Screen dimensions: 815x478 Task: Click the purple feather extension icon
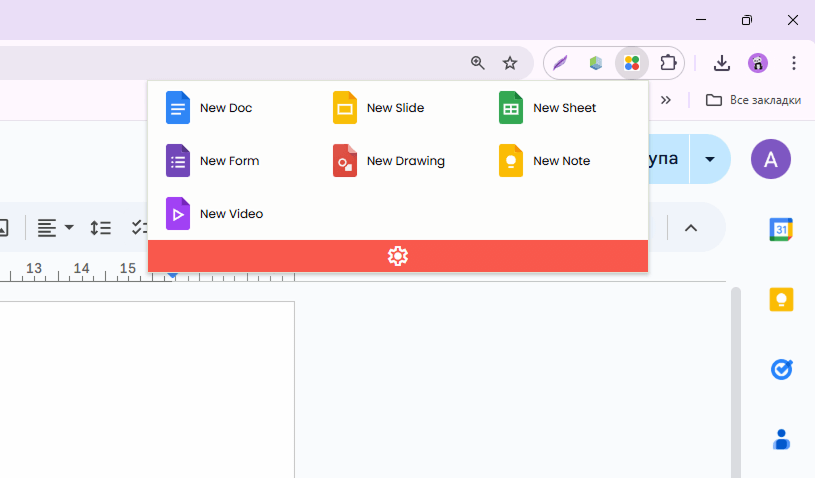point(560,63)
